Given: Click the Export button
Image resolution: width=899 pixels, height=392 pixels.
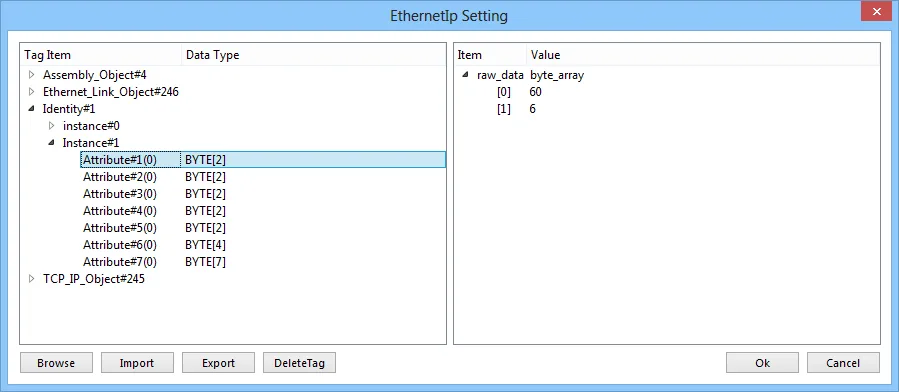Looking at the screenshot, I should pyautogui.click(x=218, y=363).
